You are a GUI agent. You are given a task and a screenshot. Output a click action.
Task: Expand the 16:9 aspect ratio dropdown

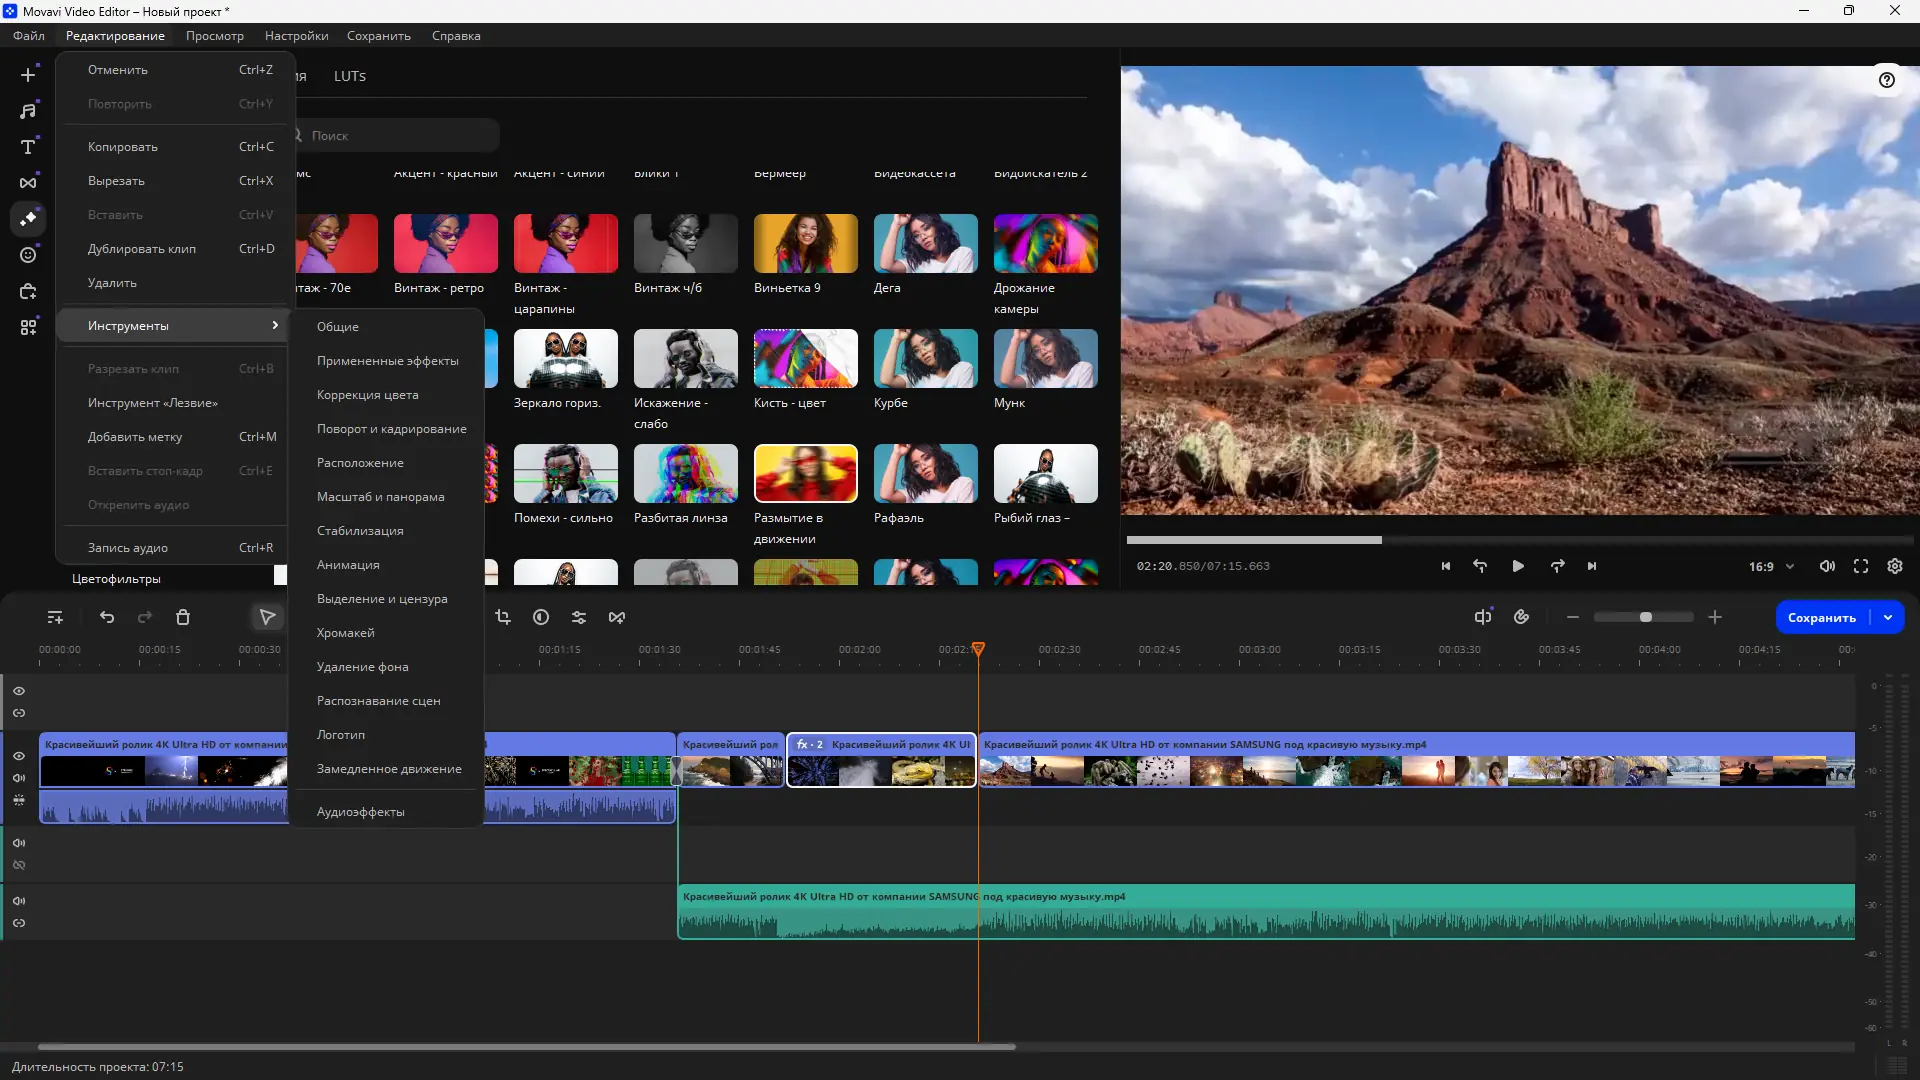[x=1790, y=566]
